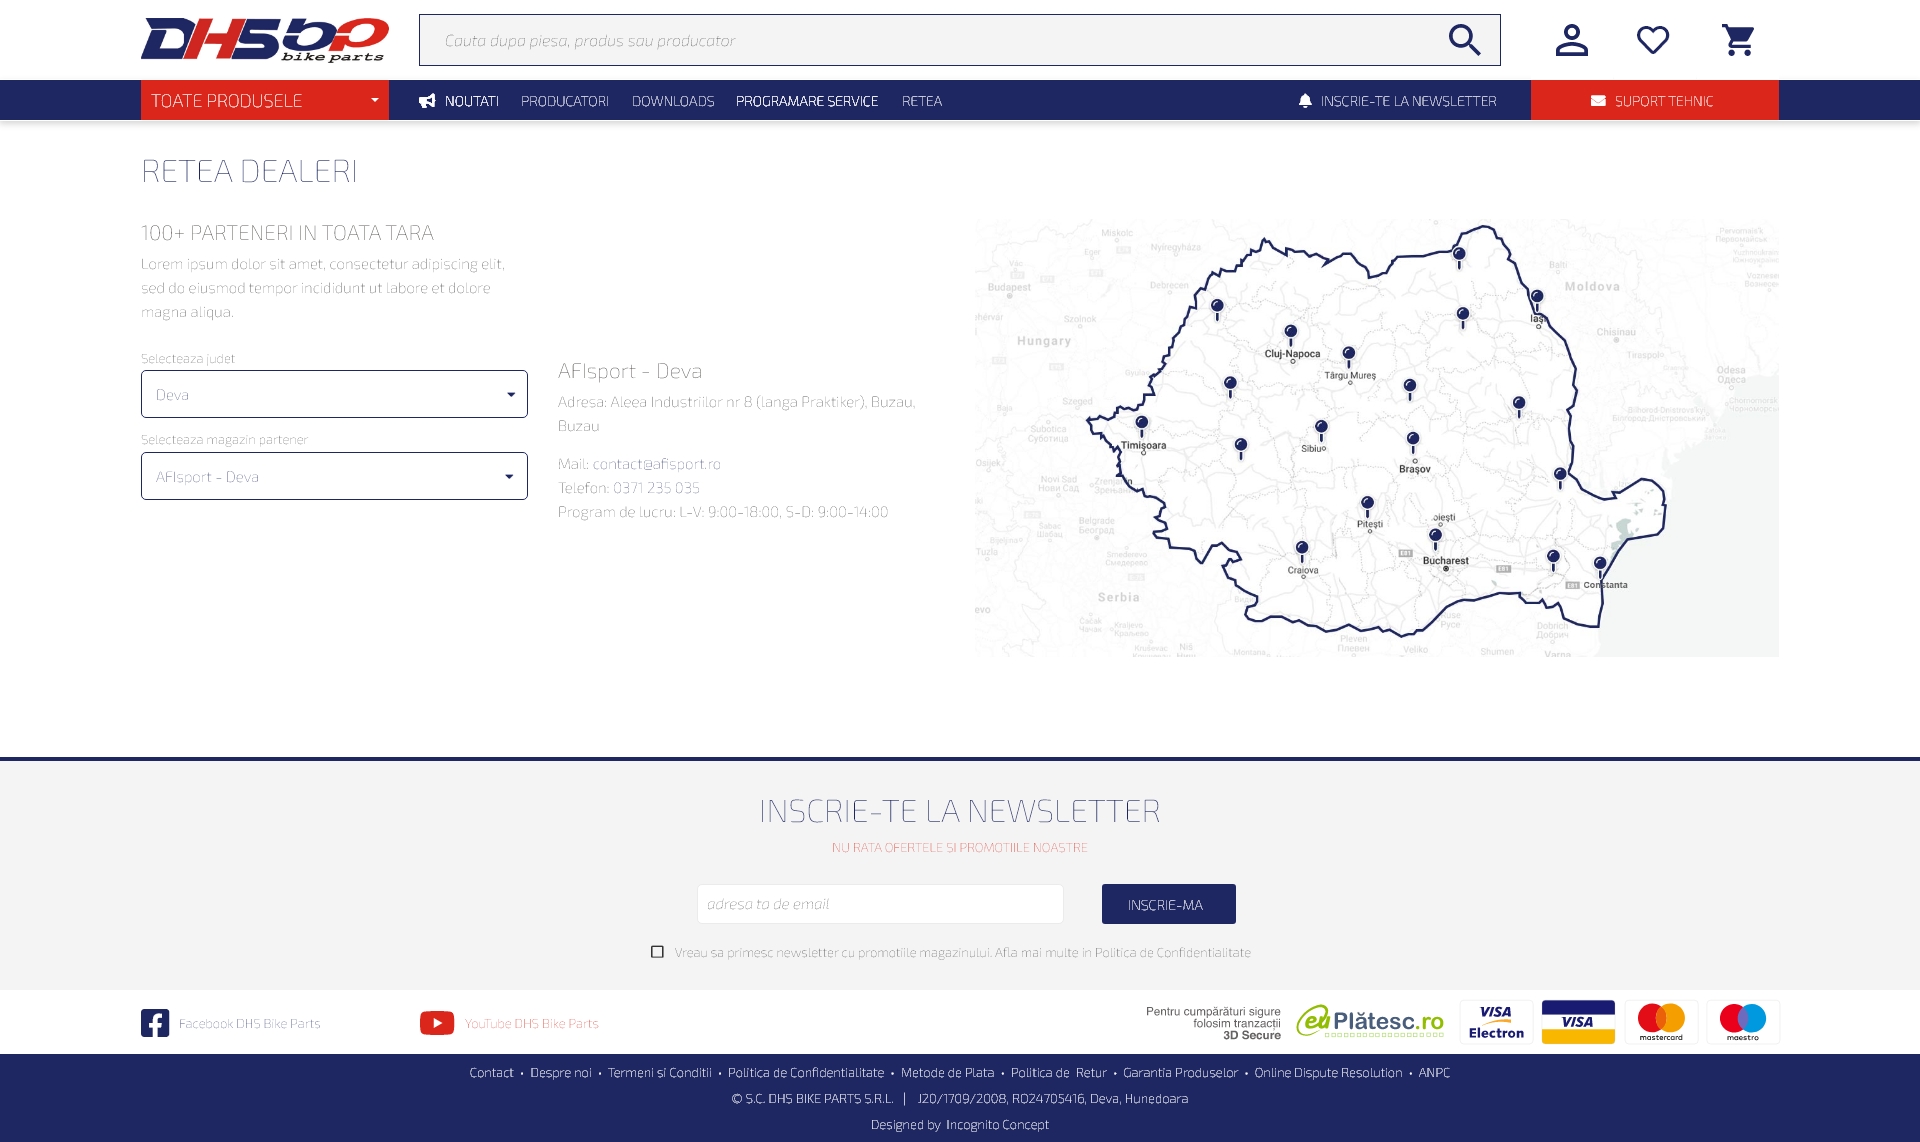Open the magazin partener dropdown
Screen dimensions: 1920x1142
click(x=334, y=476)
